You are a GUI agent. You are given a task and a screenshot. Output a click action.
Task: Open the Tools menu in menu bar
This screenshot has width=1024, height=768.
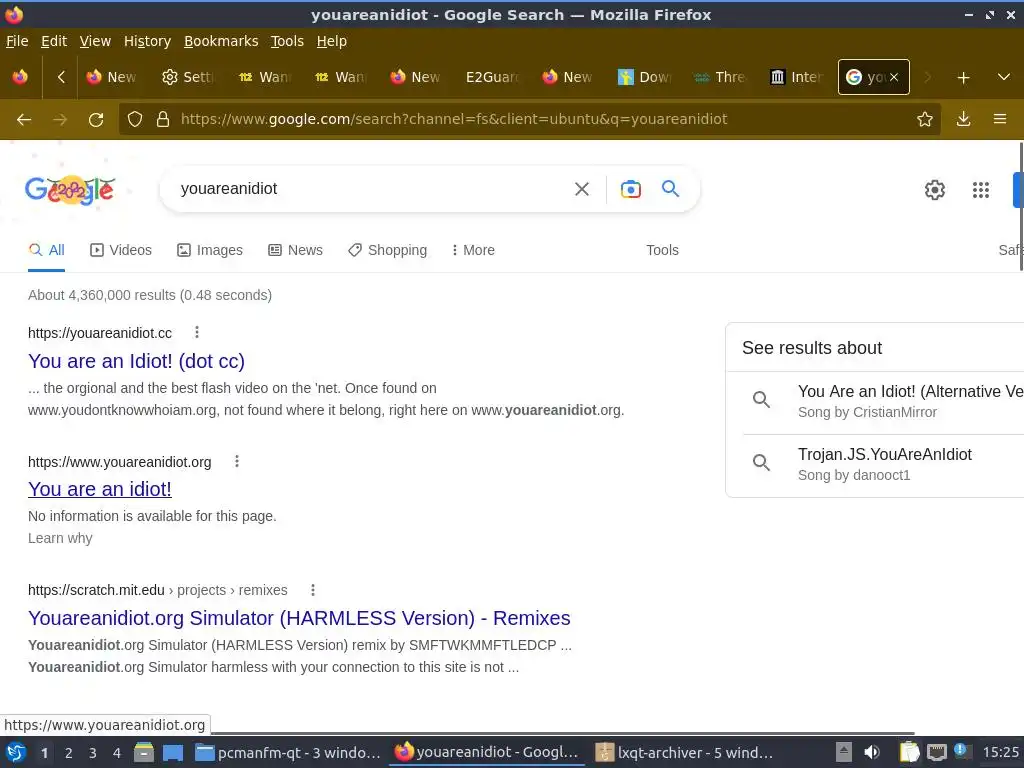point(287,41)
